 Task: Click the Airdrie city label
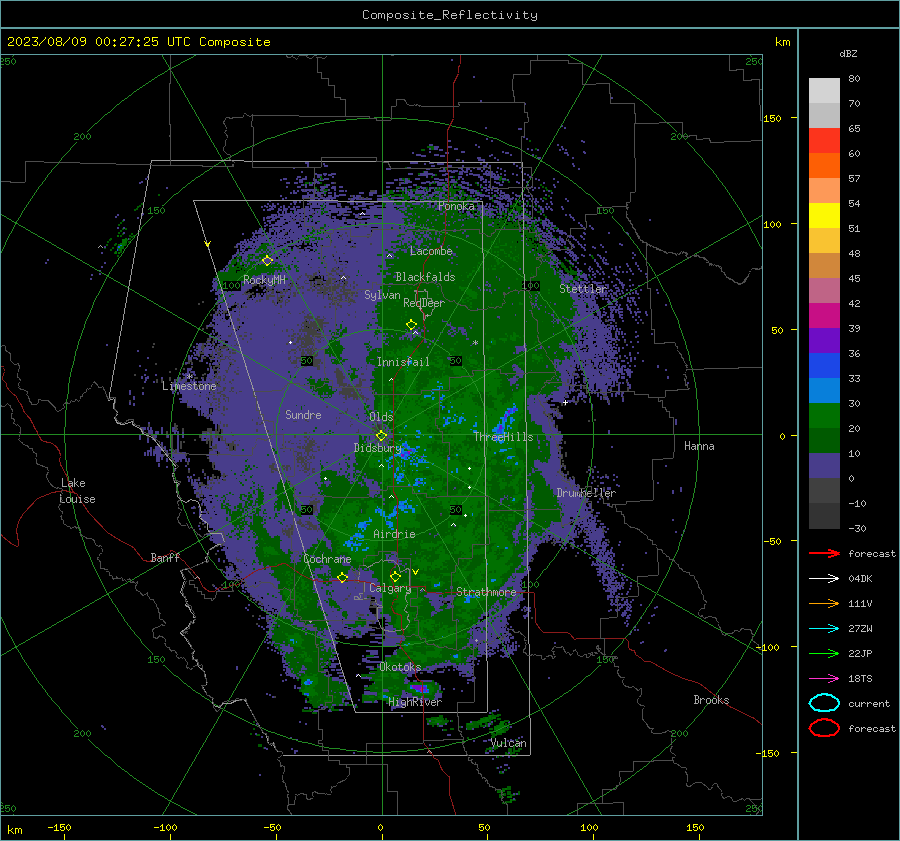pos(394,534)
